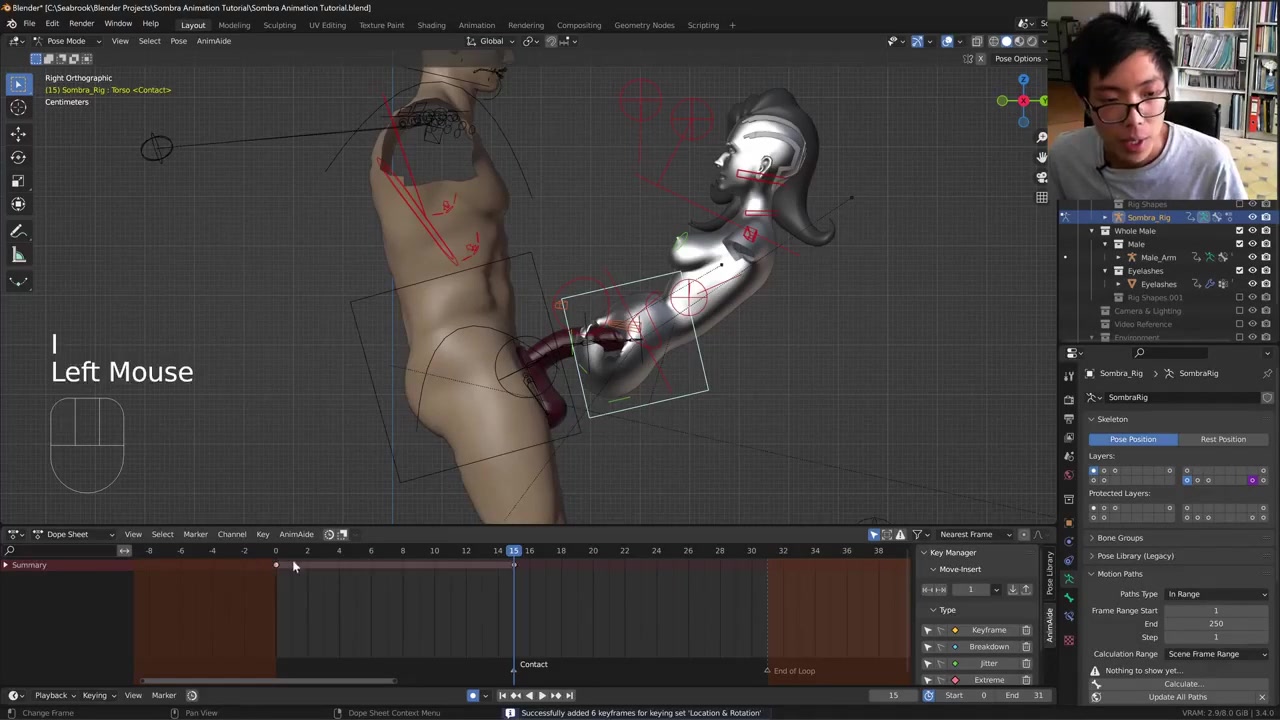The width and height of the screenshot is (1280, 720).
Task: Select the Annotate pencil tool
Action: (x=18, y=231)
